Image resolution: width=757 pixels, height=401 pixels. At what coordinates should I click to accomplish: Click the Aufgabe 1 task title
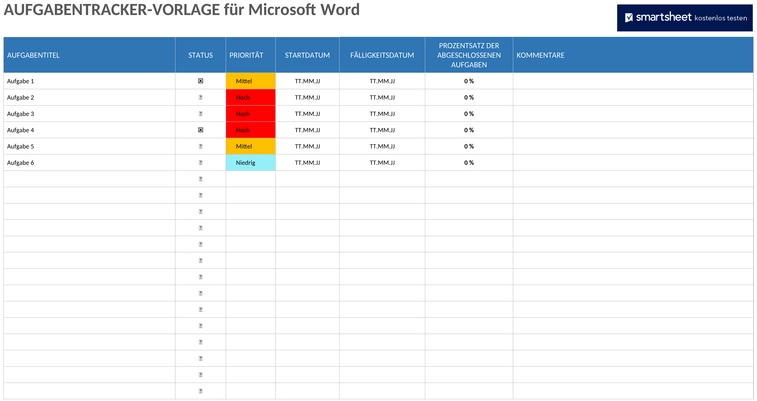20,81
